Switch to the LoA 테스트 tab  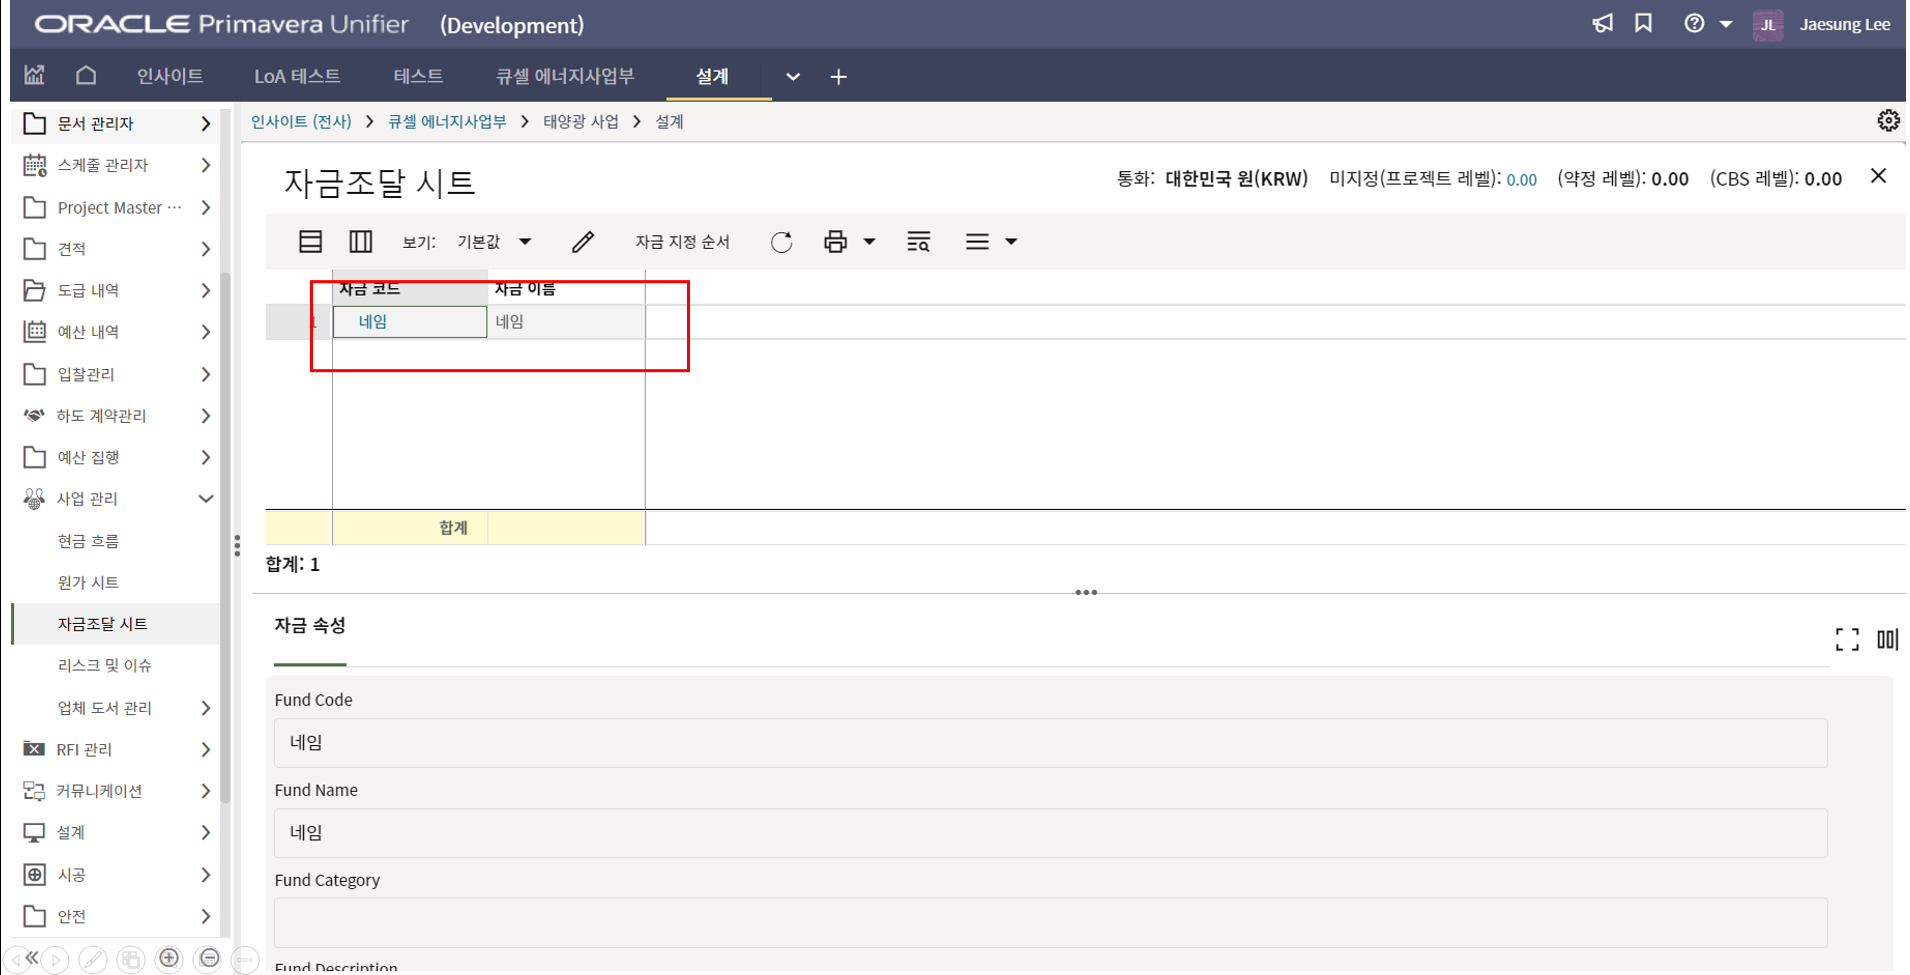297,76
